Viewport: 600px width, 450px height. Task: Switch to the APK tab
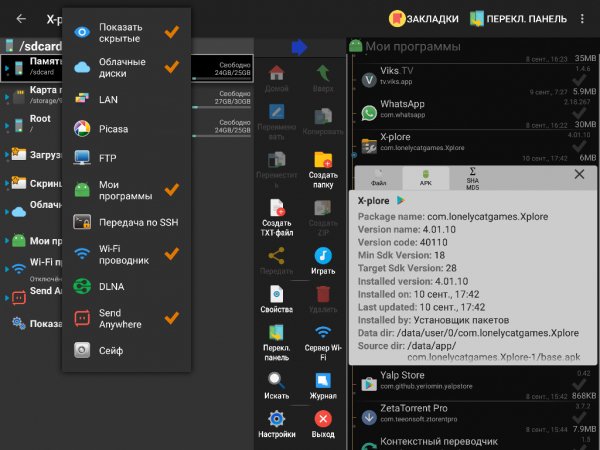tap(426, 178)
